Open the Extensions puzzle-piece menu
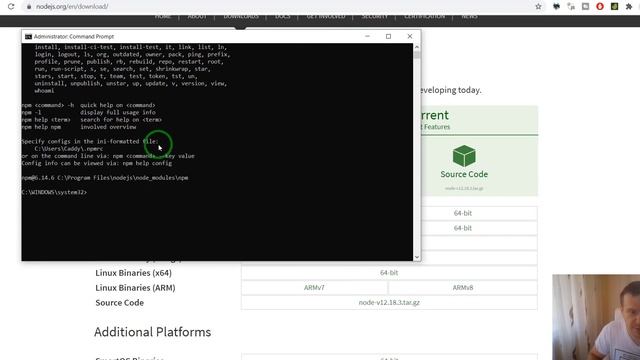640x360 pixels. 629,7
